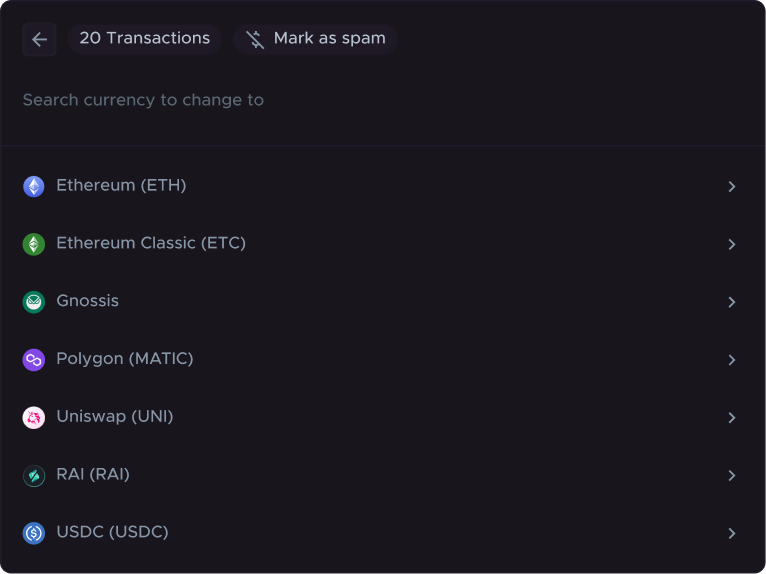766x574 pixels.
Task: Click the blue USDC dollar icon
Action: pyautogui.click(x=34, y=533)
